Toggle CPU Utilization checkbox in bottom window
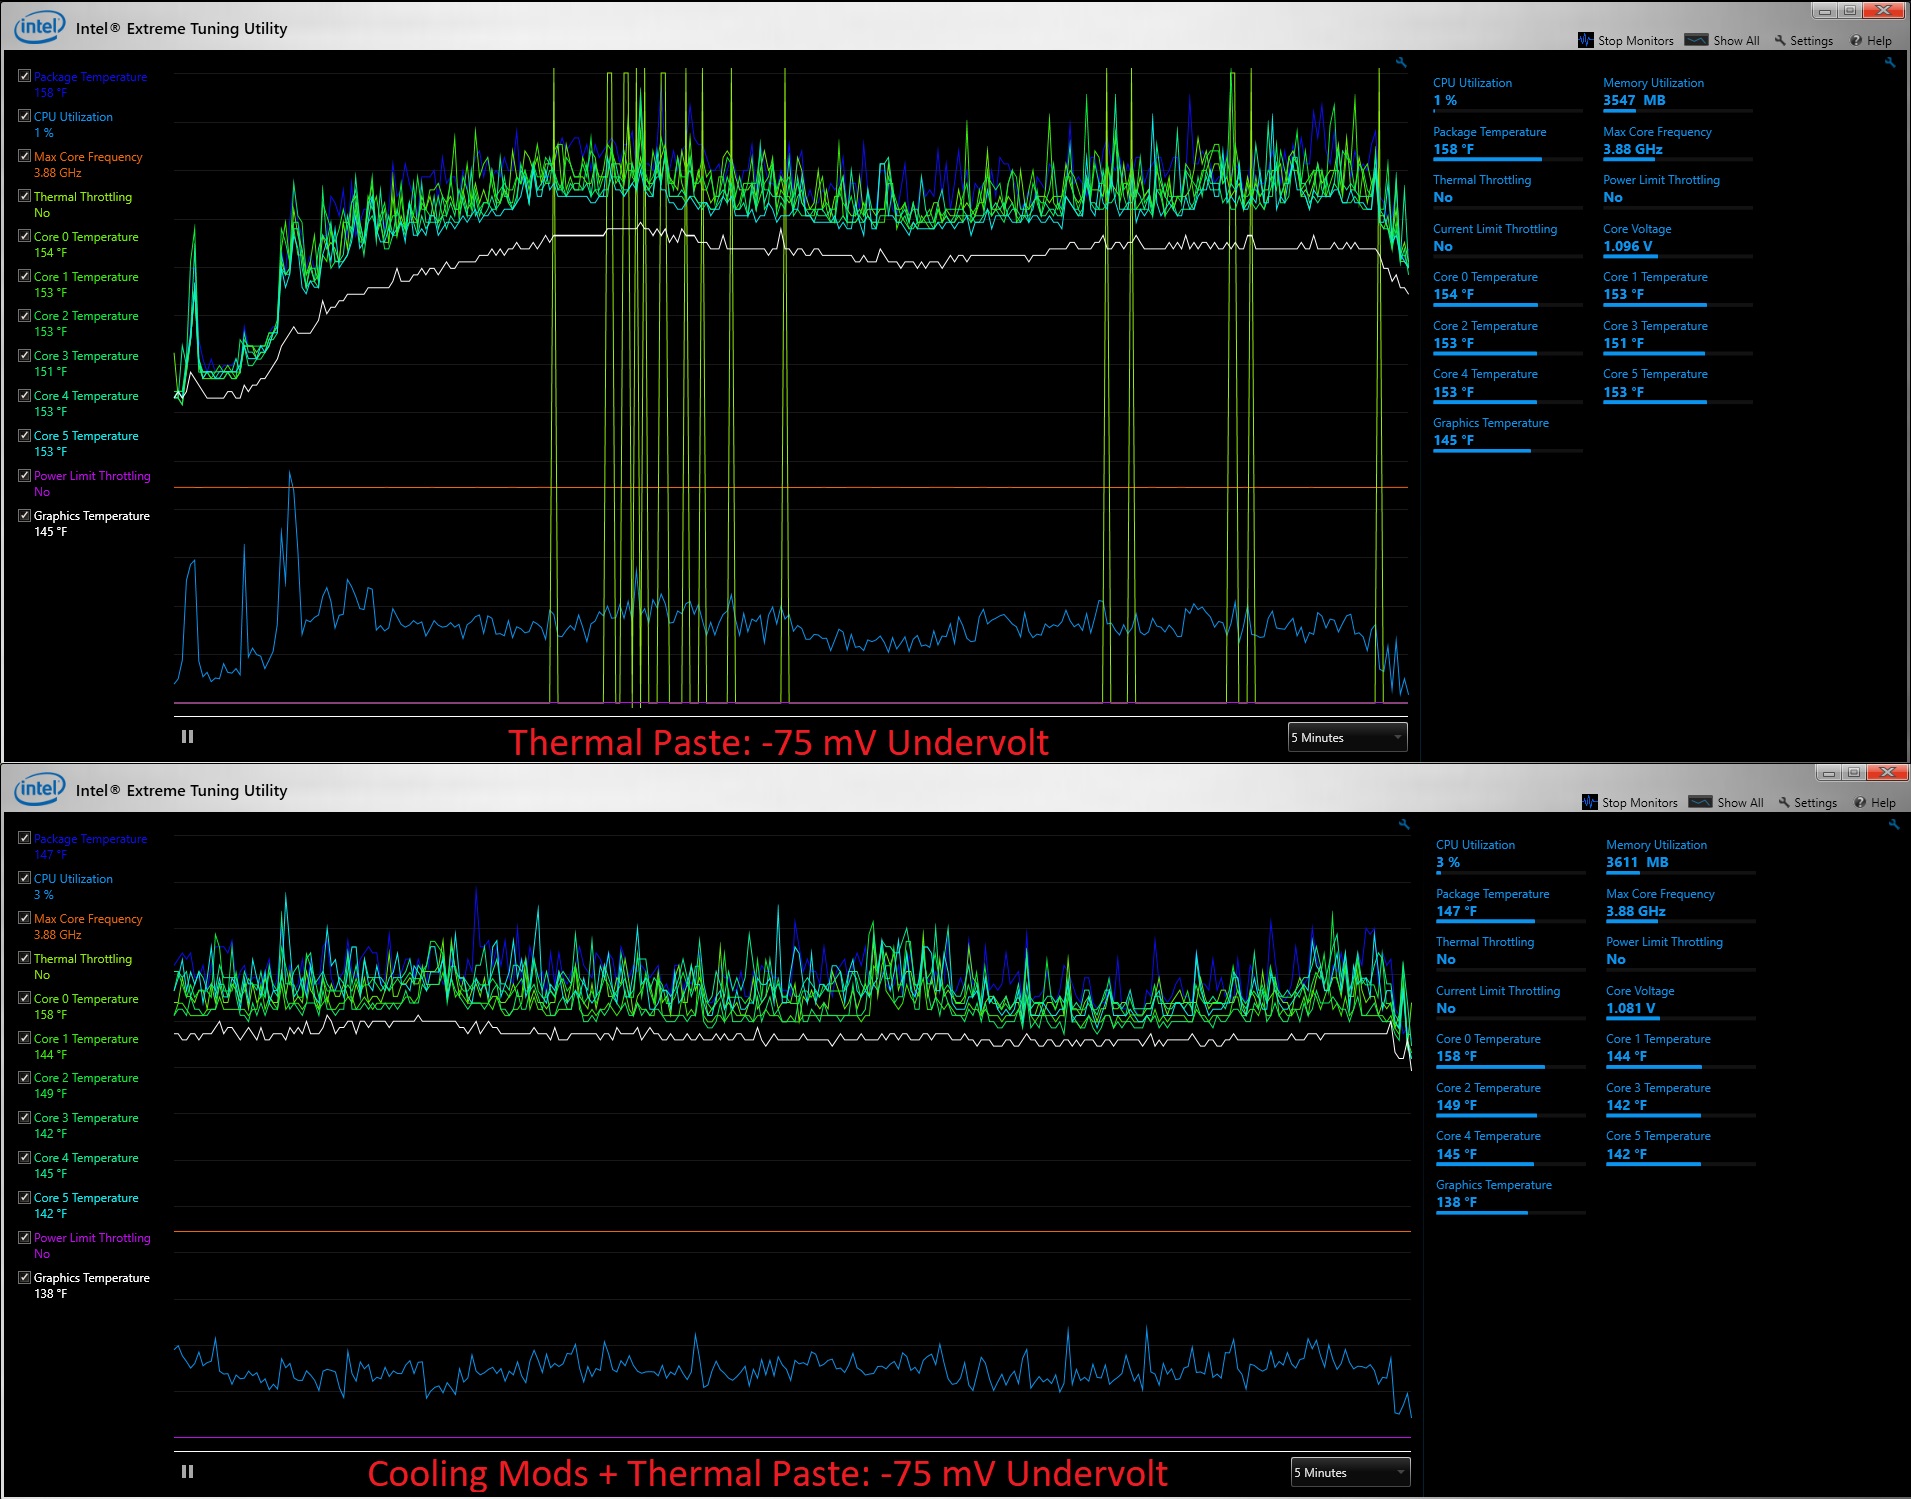 (24, 878)
